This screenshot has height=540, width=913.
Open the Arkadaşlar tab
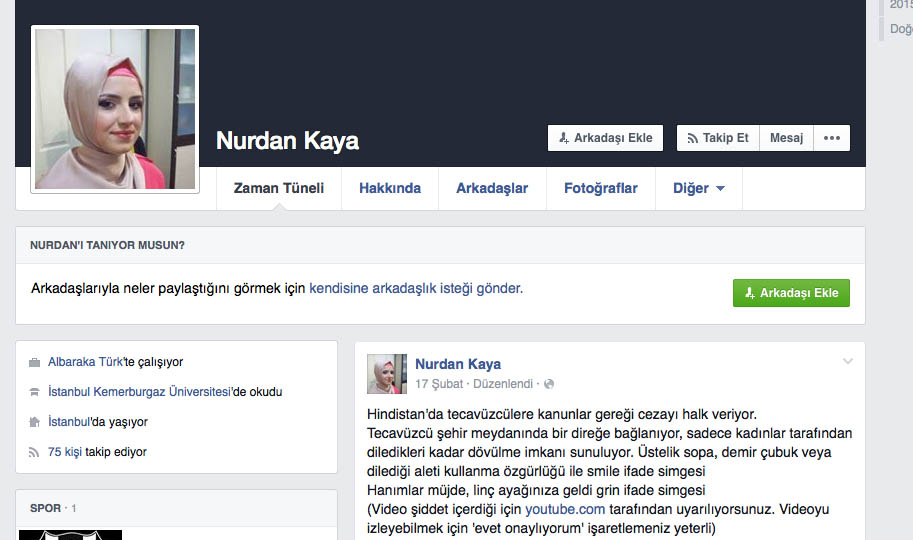[x=492, y=188]
